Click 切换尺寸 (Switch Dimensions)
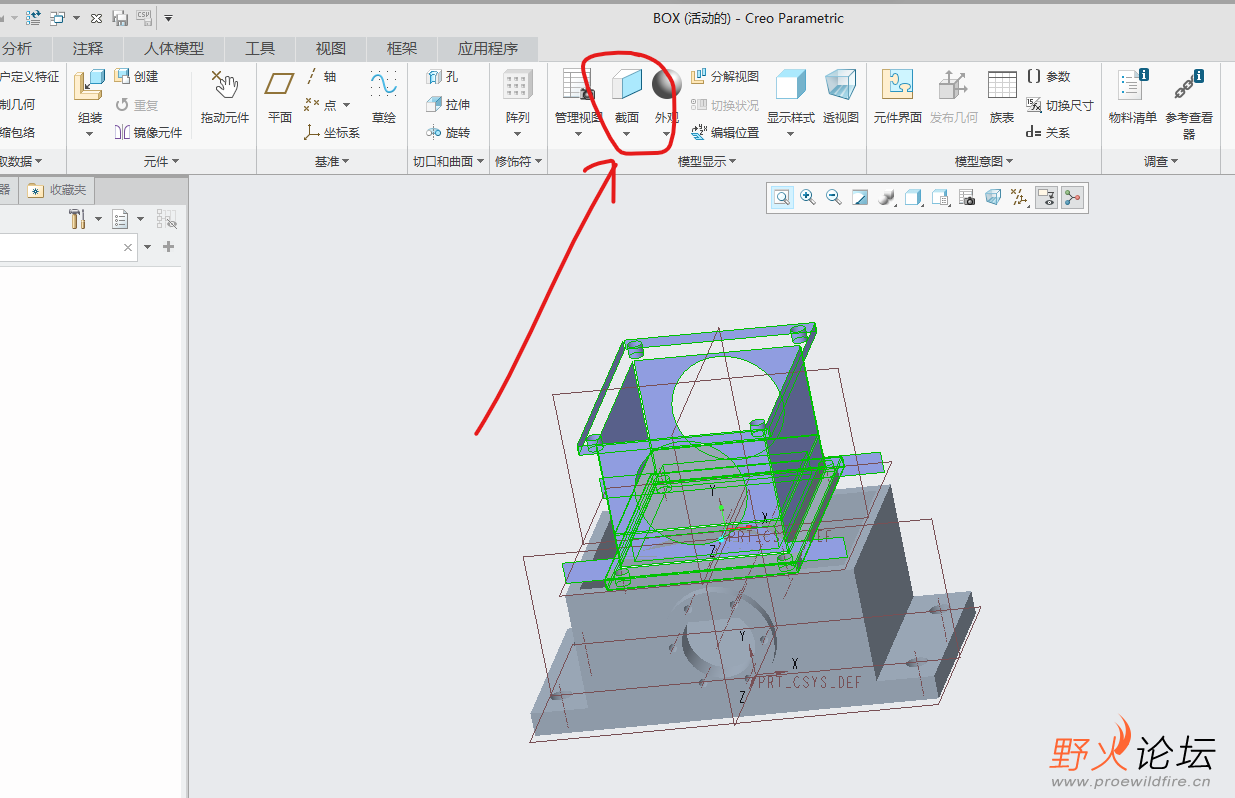This screenshot has height=798, width=1235. click(1060, 104)
